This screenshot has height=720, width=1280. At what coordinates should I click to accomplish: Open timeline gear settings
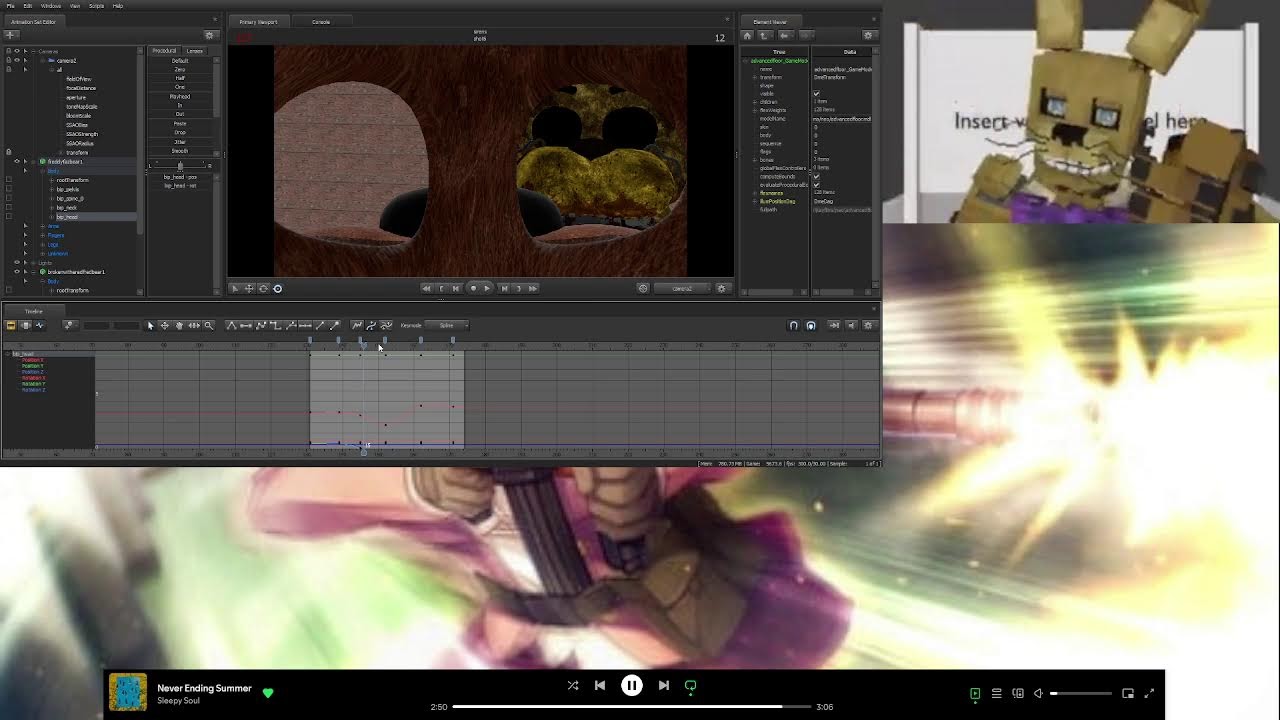(868, 325)
